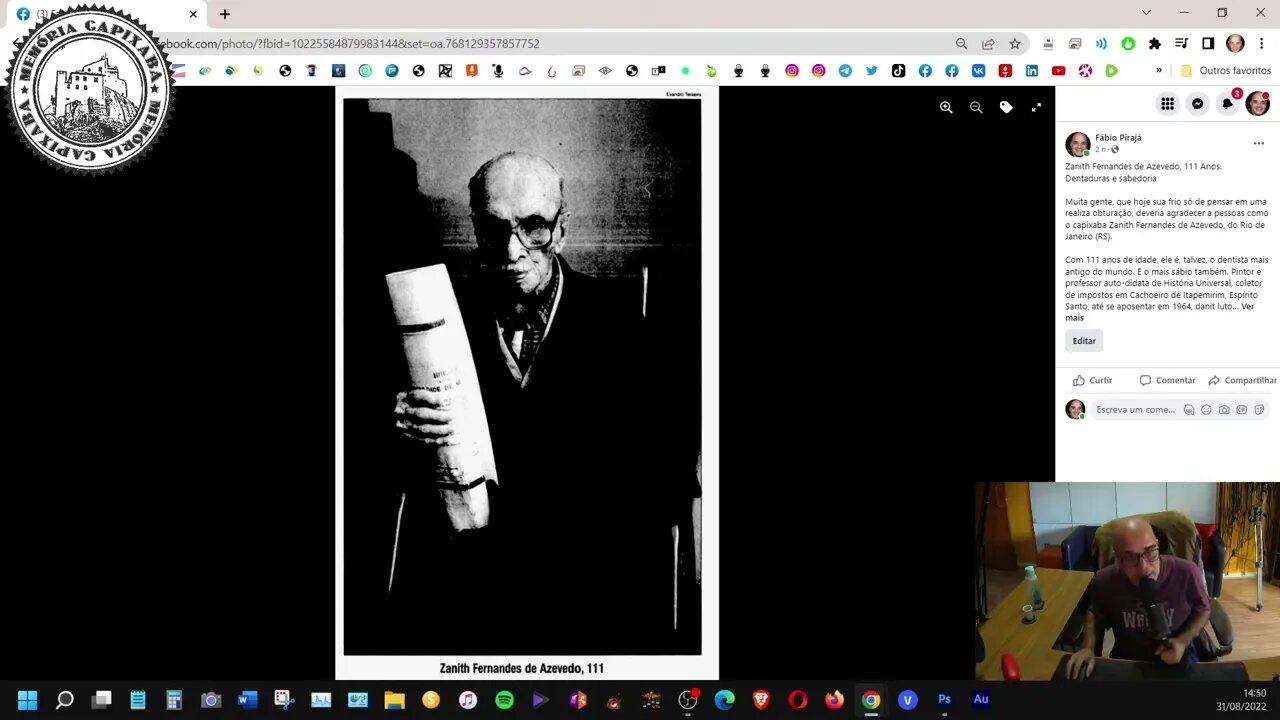This screenshot has width=1280, height=720.
Task: Add a sticker to the comment
Action: [x=1260, y=410]
